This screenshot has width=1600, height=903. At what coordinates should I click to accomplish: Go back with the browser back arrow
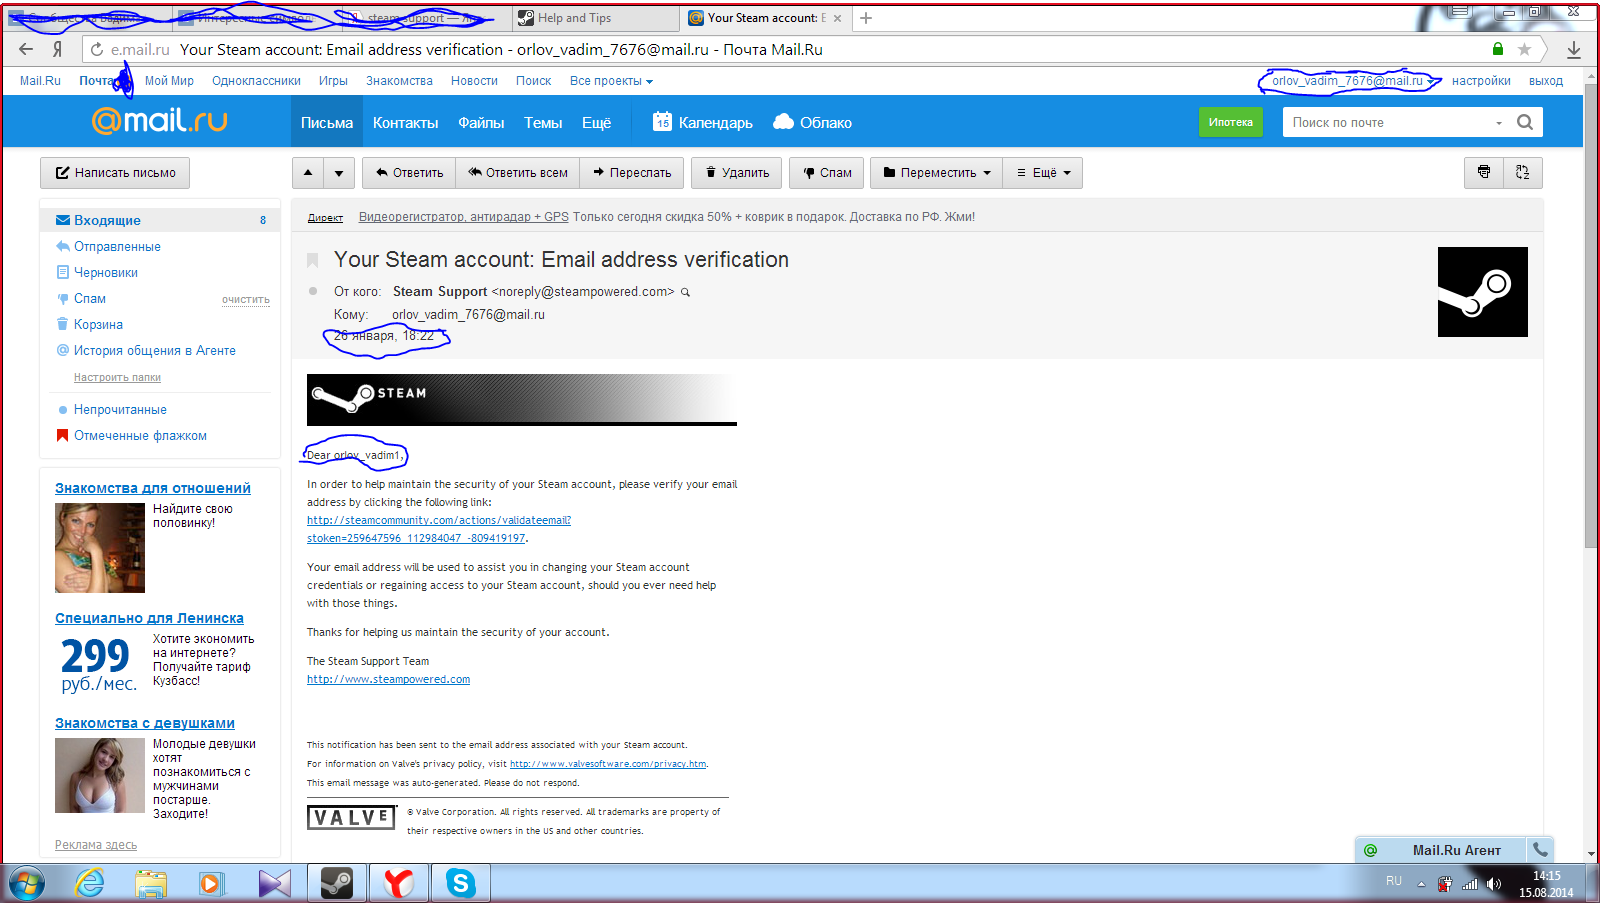click(26, 49)
